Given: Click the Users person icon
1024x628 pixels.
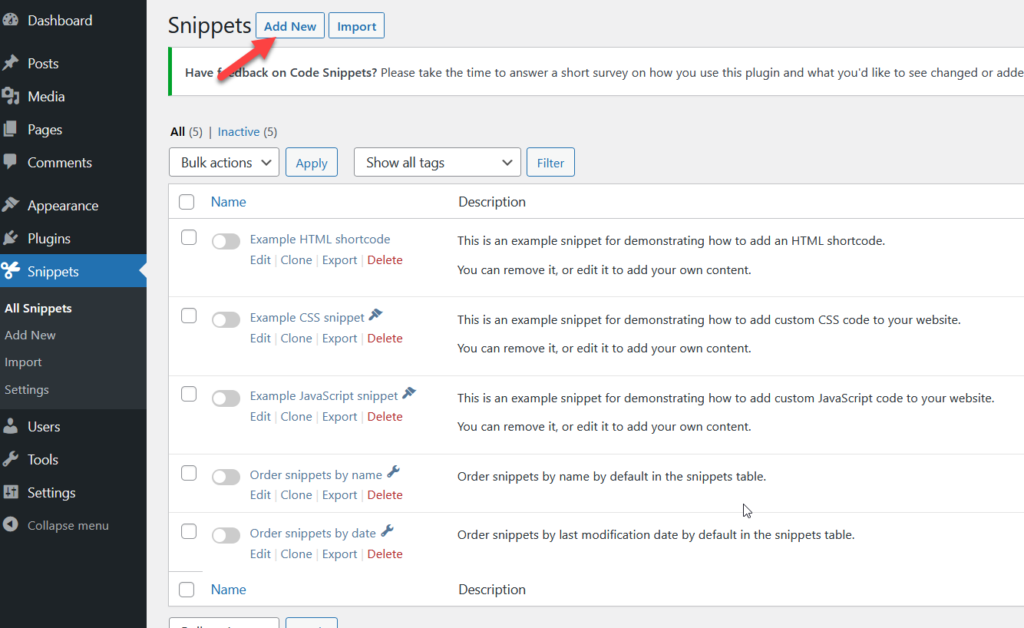Looking at the screenshot, I should [10, 426].
